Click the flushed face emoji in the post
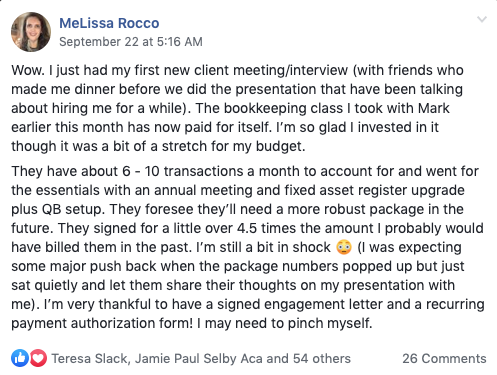 pyautogui.click(x=344, y=247)
